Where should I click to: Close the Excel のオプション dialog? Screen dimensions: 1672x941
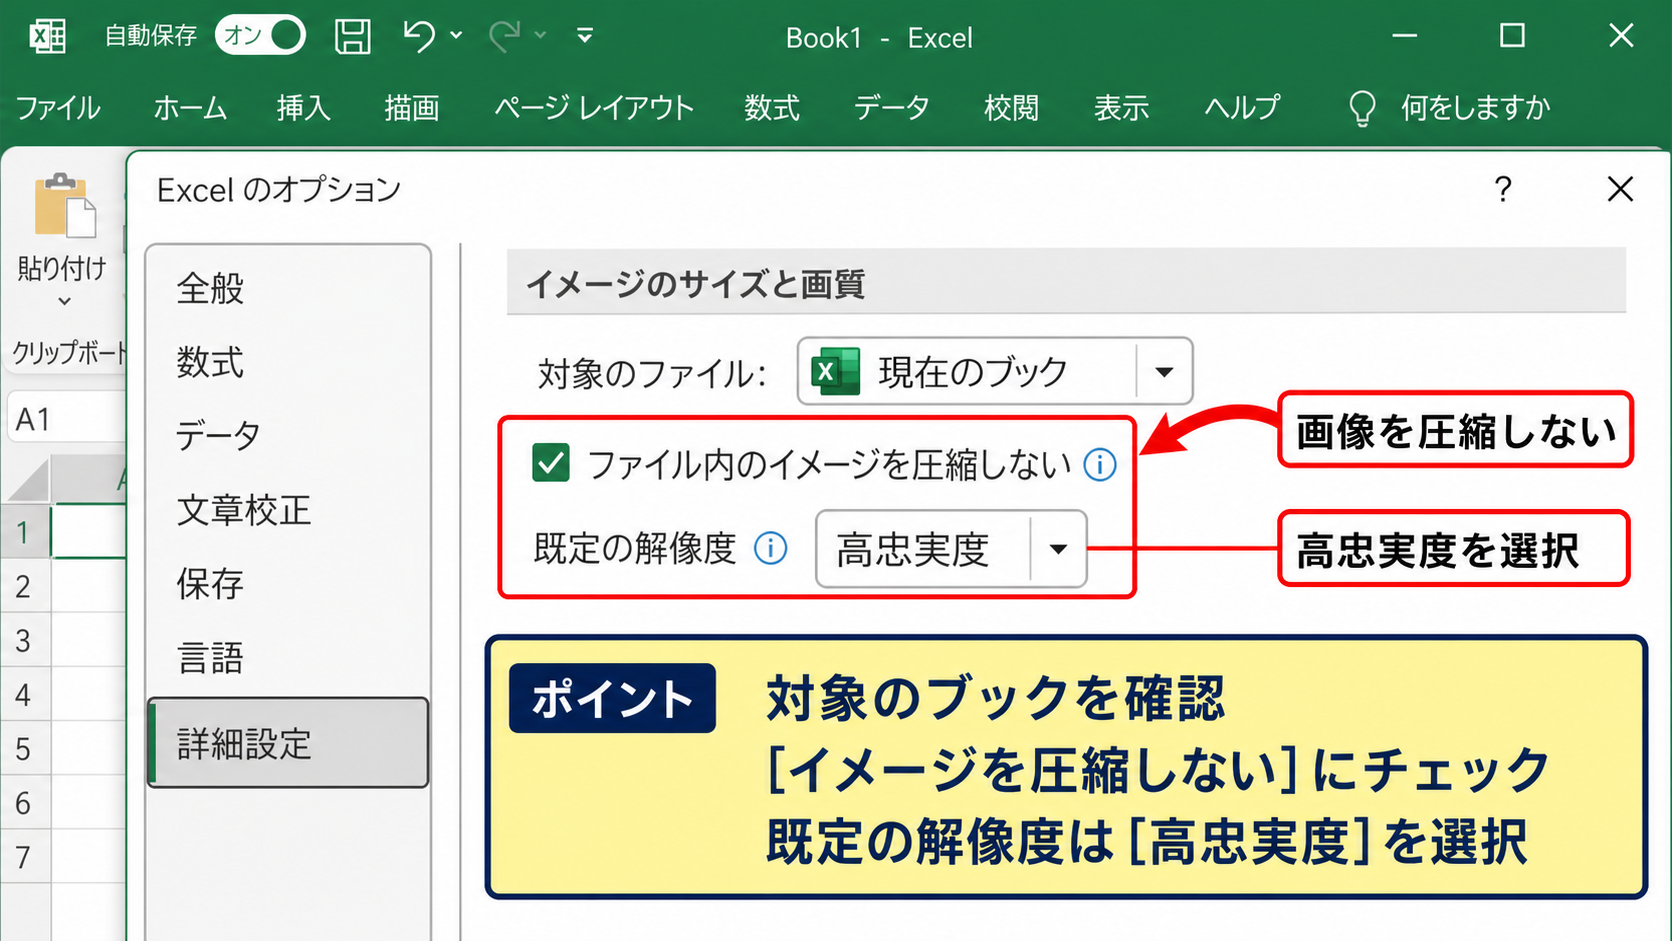pos(1620,189)
